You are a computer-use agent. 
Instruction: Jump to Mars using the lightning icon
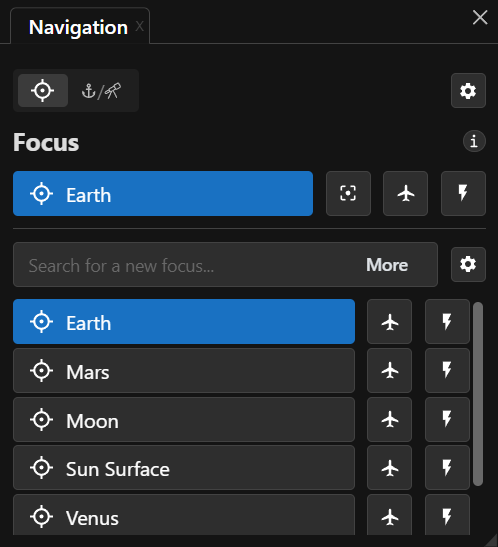click(447, 370)
